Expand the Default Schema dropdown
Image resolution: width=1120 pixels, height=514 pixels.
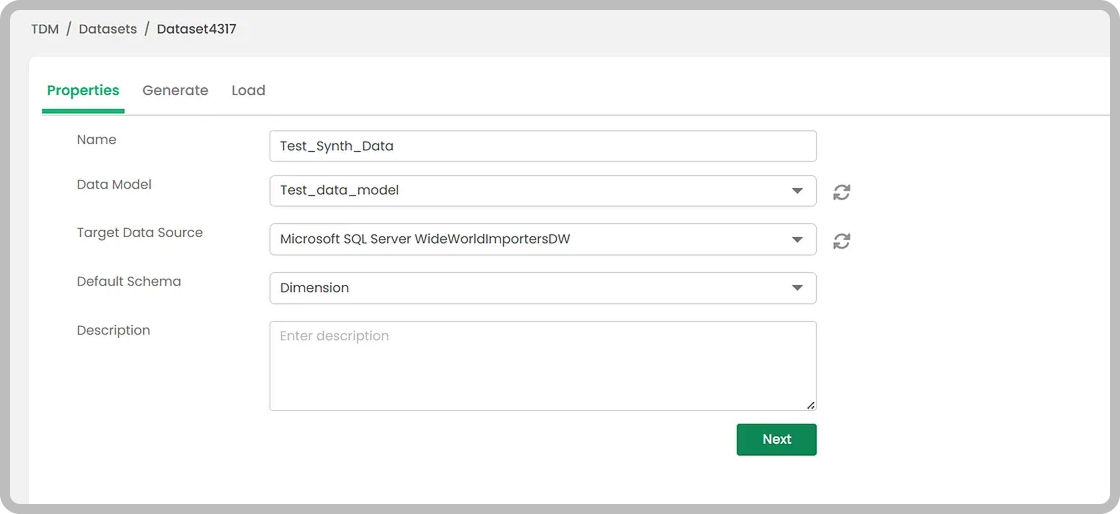(x=543, y=288)
